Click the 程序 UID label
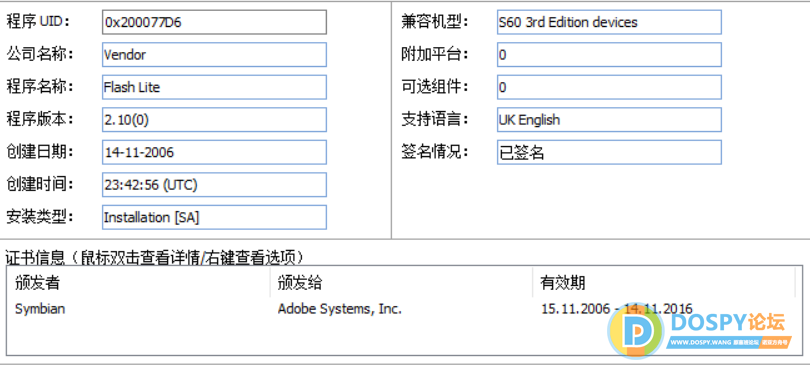 pyautogui.click(x=37, y=22)
